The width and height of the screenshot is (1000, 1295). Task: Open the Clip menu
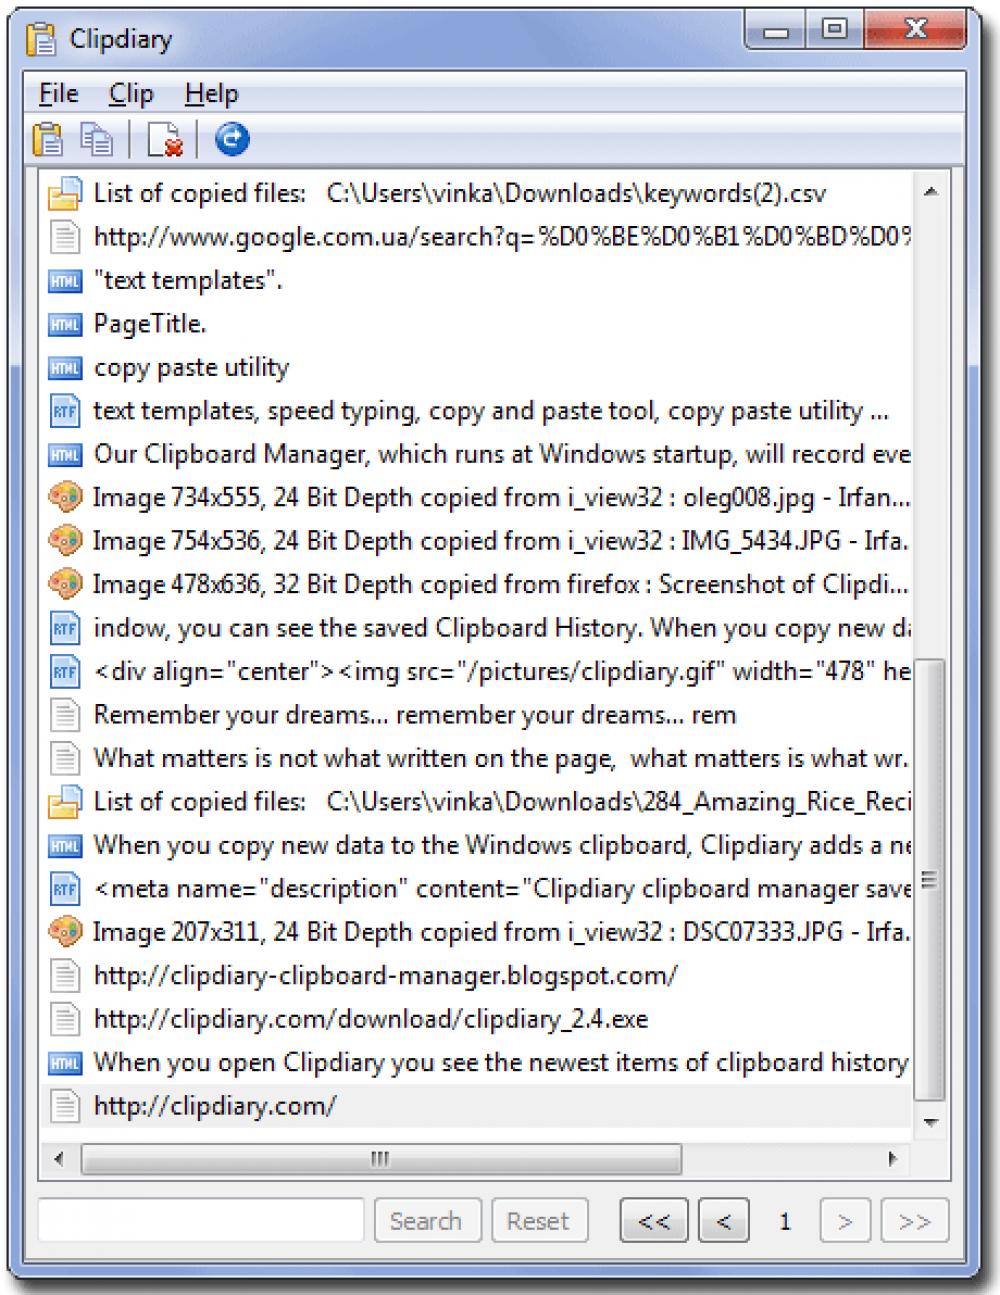131,93
